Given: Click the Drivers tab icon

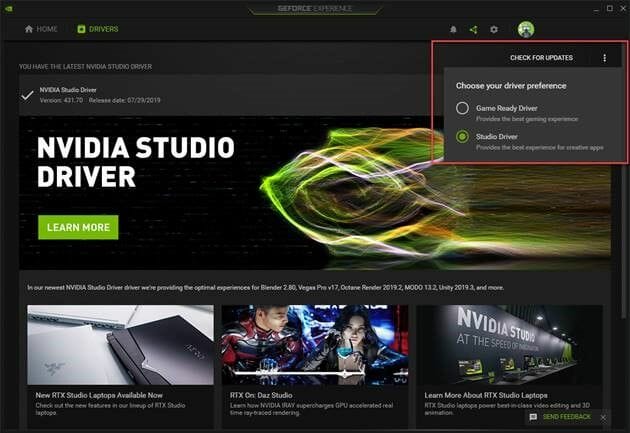Looking at the screenshot, I should click(x=81, y=29).
